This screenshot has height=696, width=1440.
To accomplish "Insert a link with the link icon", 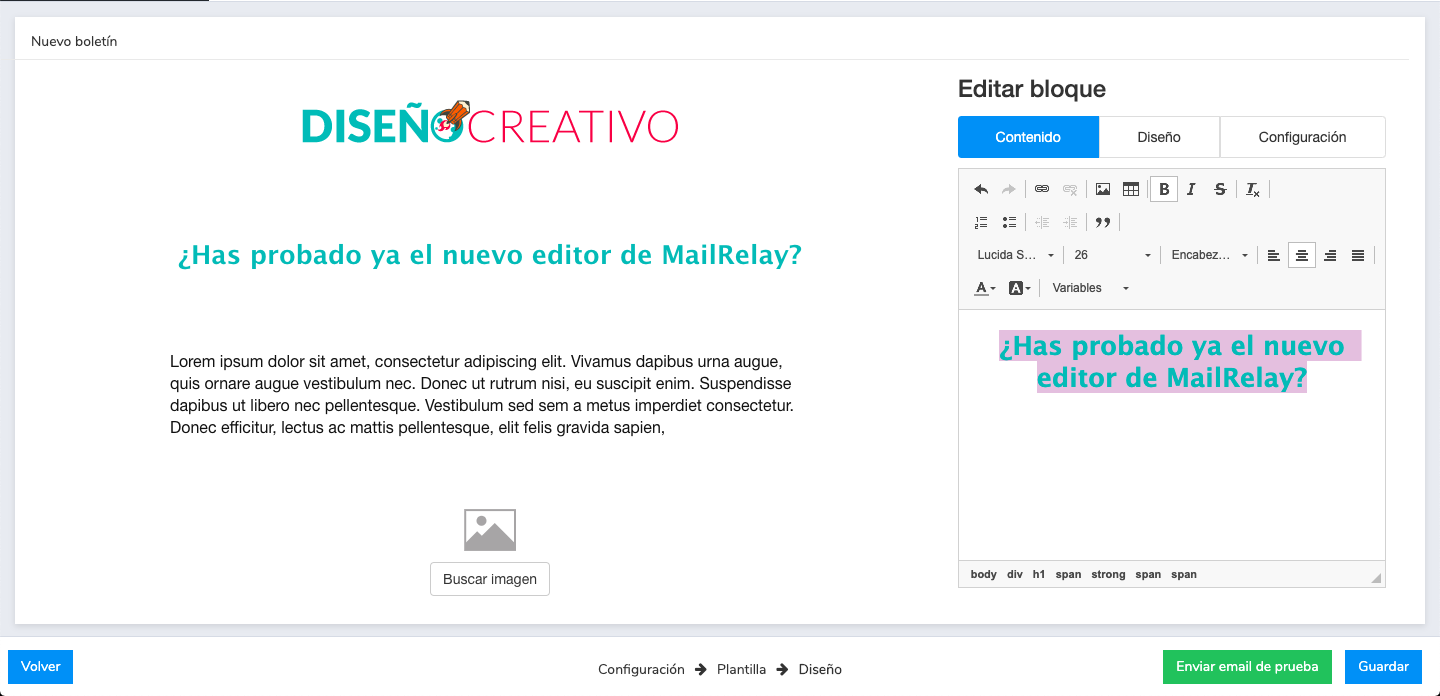I will click(x=1040, y=188).
